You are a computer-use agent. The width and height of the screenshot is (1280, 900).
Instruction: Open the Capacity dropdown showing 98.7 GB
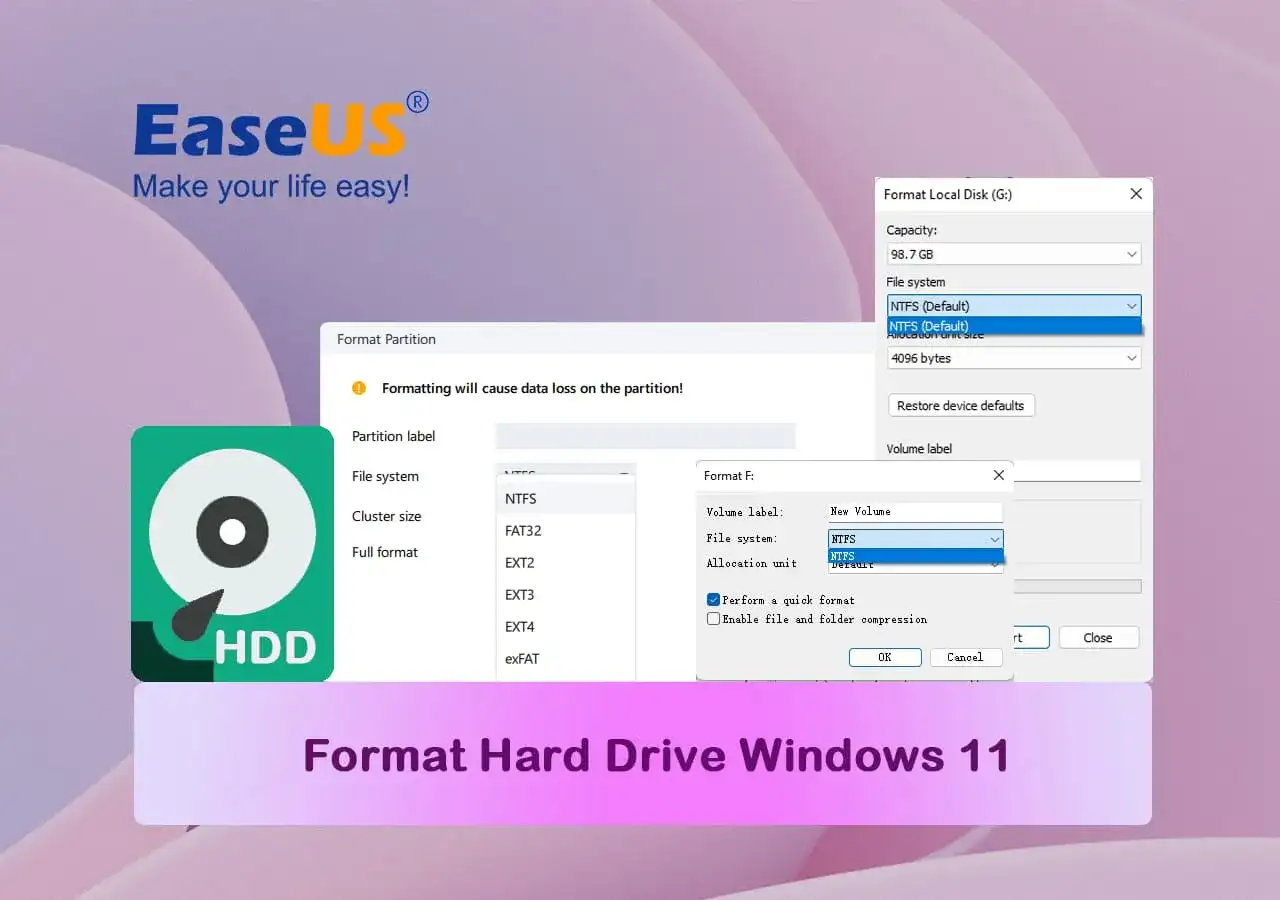(1014, 254)
